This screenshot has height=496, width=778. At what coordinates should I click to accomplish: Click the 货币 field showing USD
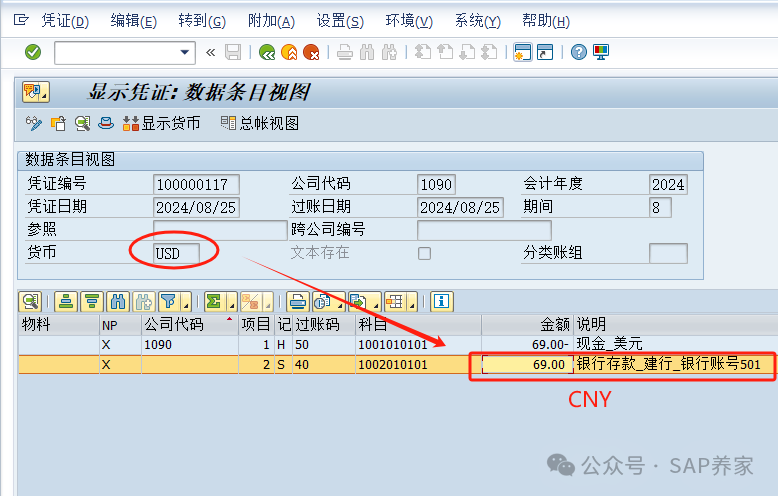point(177,253)
